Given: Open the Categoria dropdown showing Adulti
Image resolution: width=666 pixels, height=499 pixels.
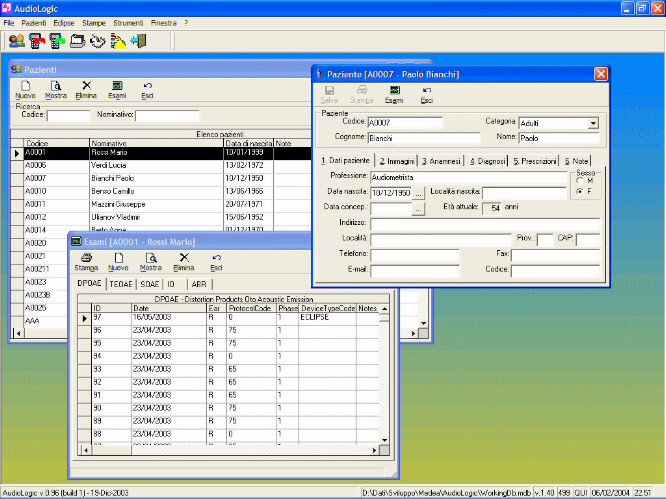Looking at the screenshot, I should 593,123.
